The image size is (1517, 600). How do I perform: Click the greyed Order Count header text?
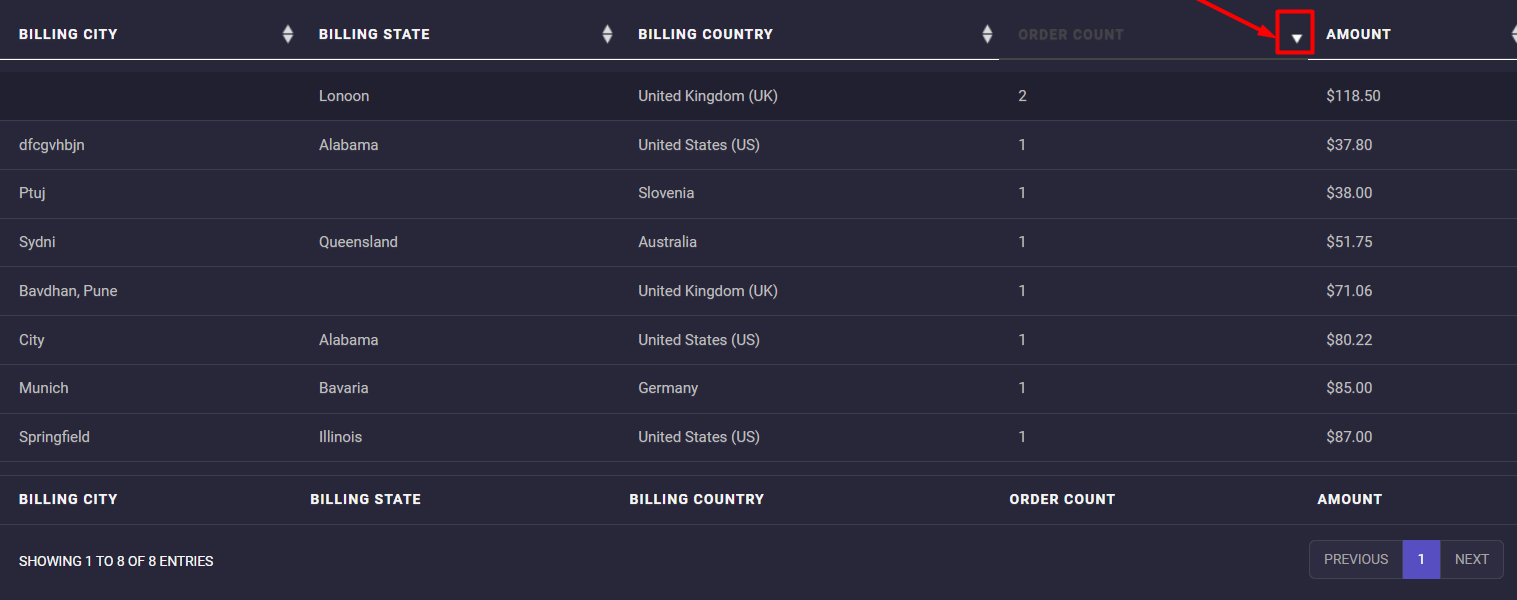pyautogui.click(x=1071, y=34)
